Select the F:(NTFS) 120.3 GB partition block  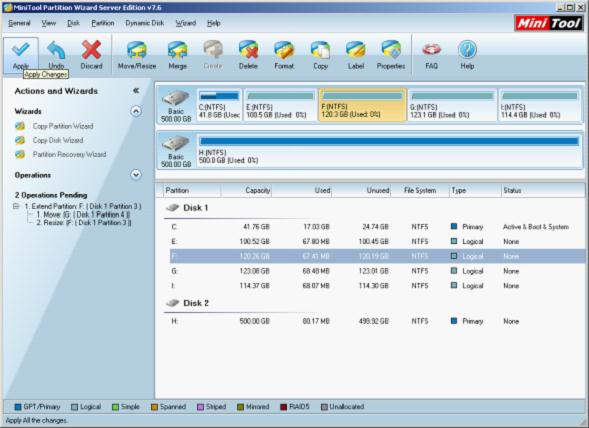point(362,105)
